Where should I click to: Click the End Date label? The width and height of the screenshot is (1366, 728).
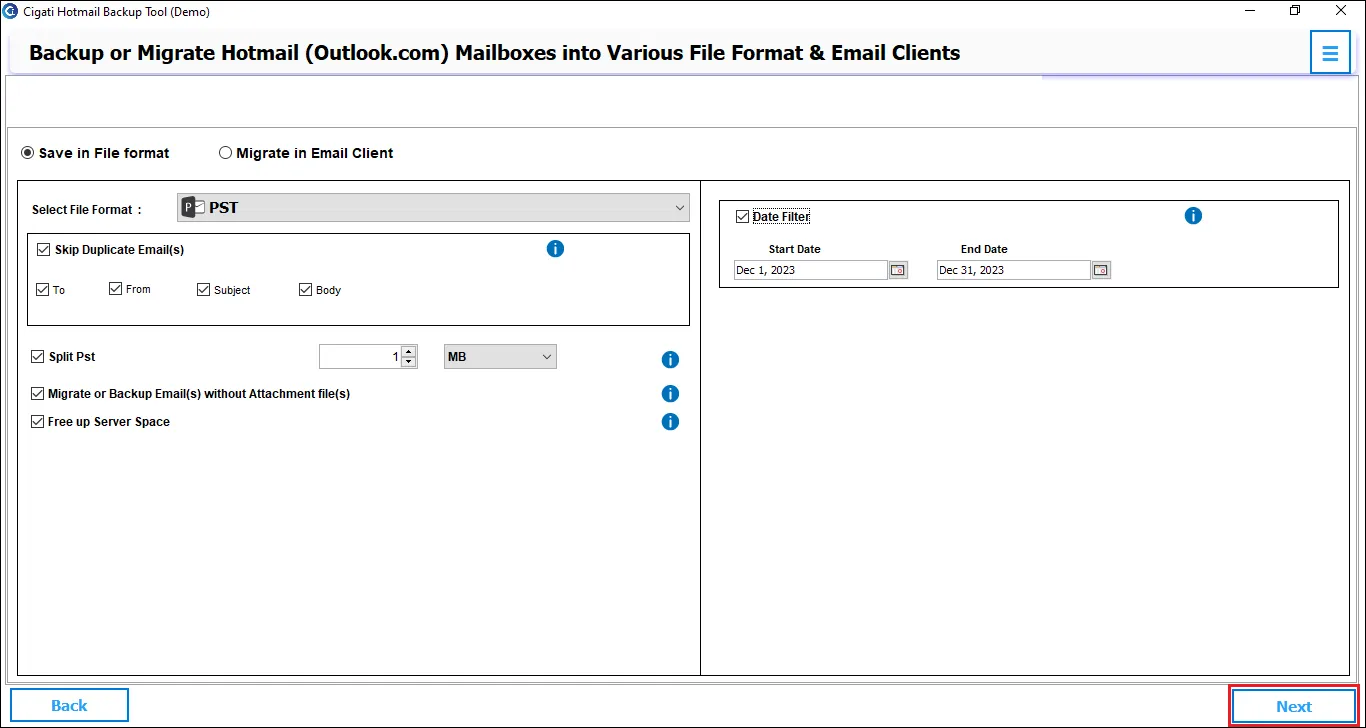tap(984, 249)
